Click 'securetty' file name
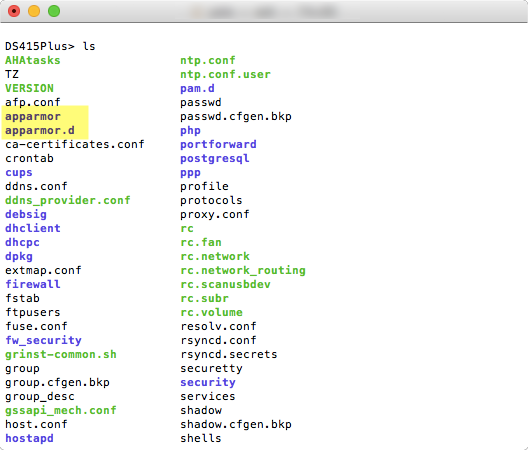Image resolution: width=528 pixels, height=450 pixels. (211, 368)
